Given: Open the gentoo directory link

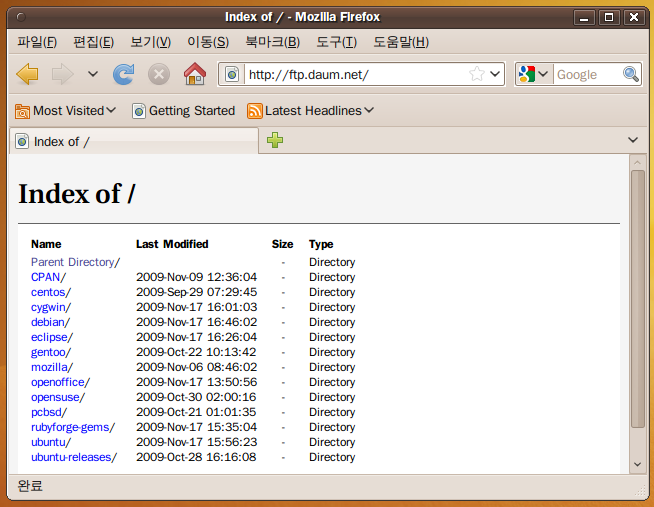Looking at the screenshot, I should pos(48,352).
